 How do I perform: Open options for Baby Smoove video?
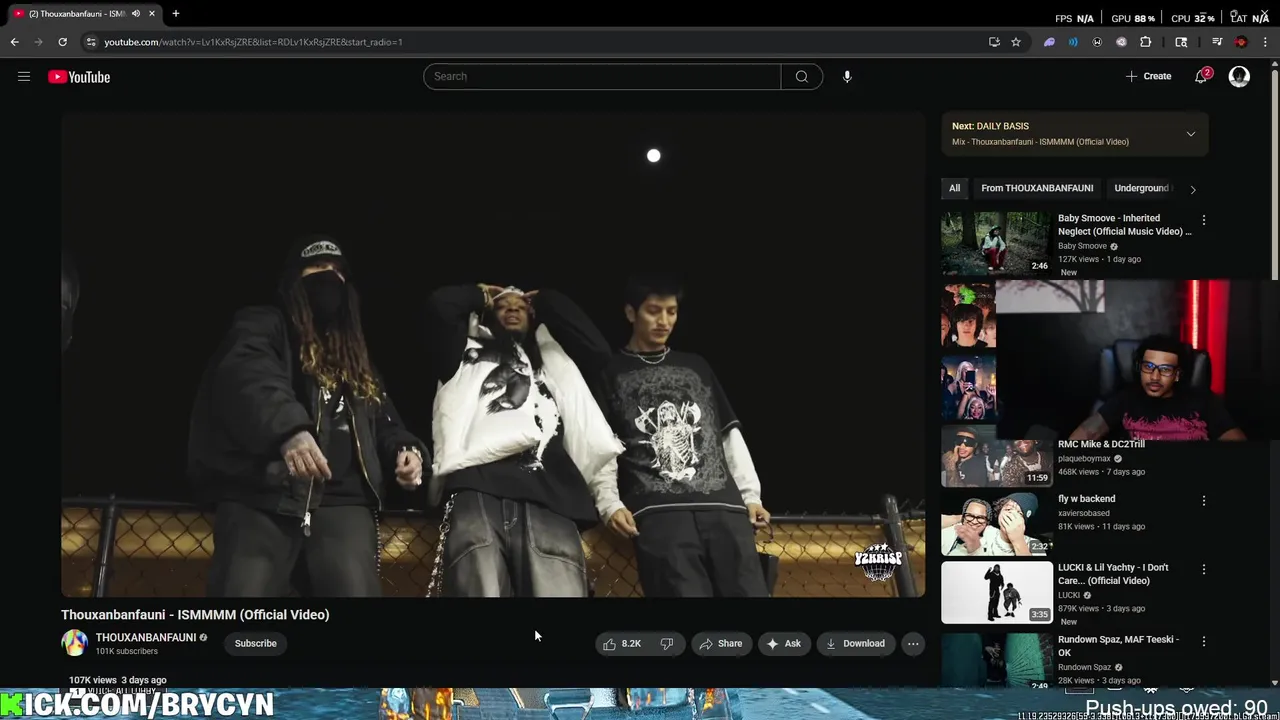click(x=1204, y=220)
